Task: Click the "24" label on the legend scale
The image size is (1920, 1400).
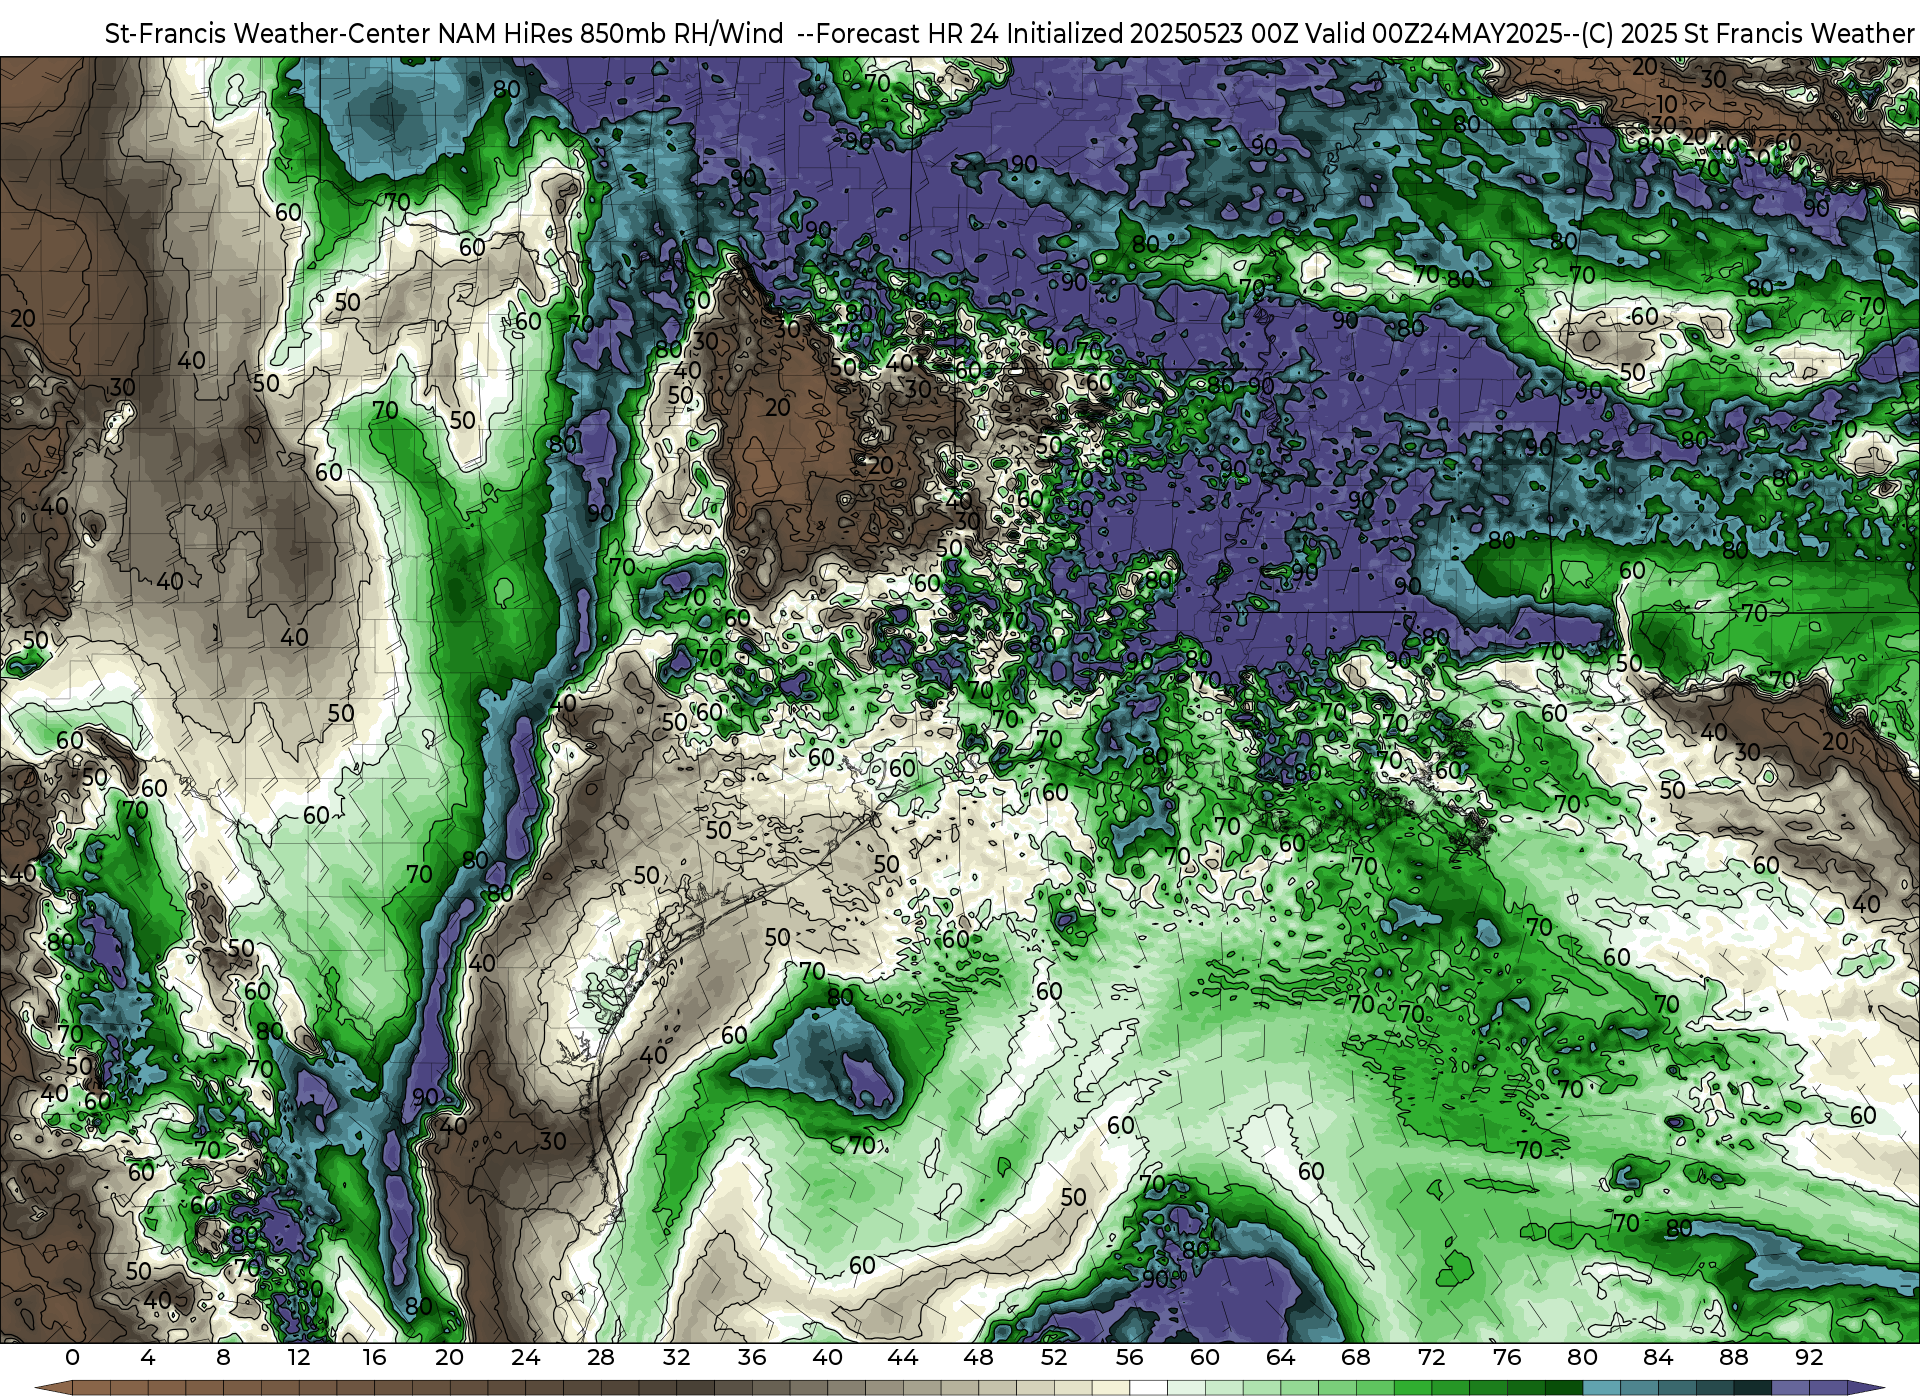Action: click(525, 1358)
